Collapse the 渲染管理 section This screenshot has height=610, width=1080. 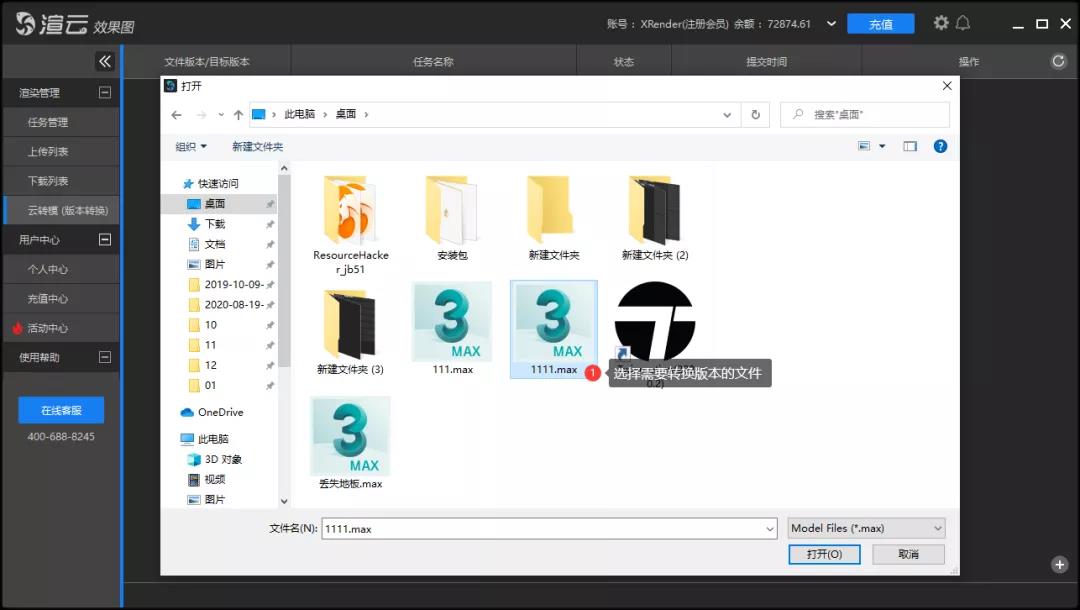[104, 93]
